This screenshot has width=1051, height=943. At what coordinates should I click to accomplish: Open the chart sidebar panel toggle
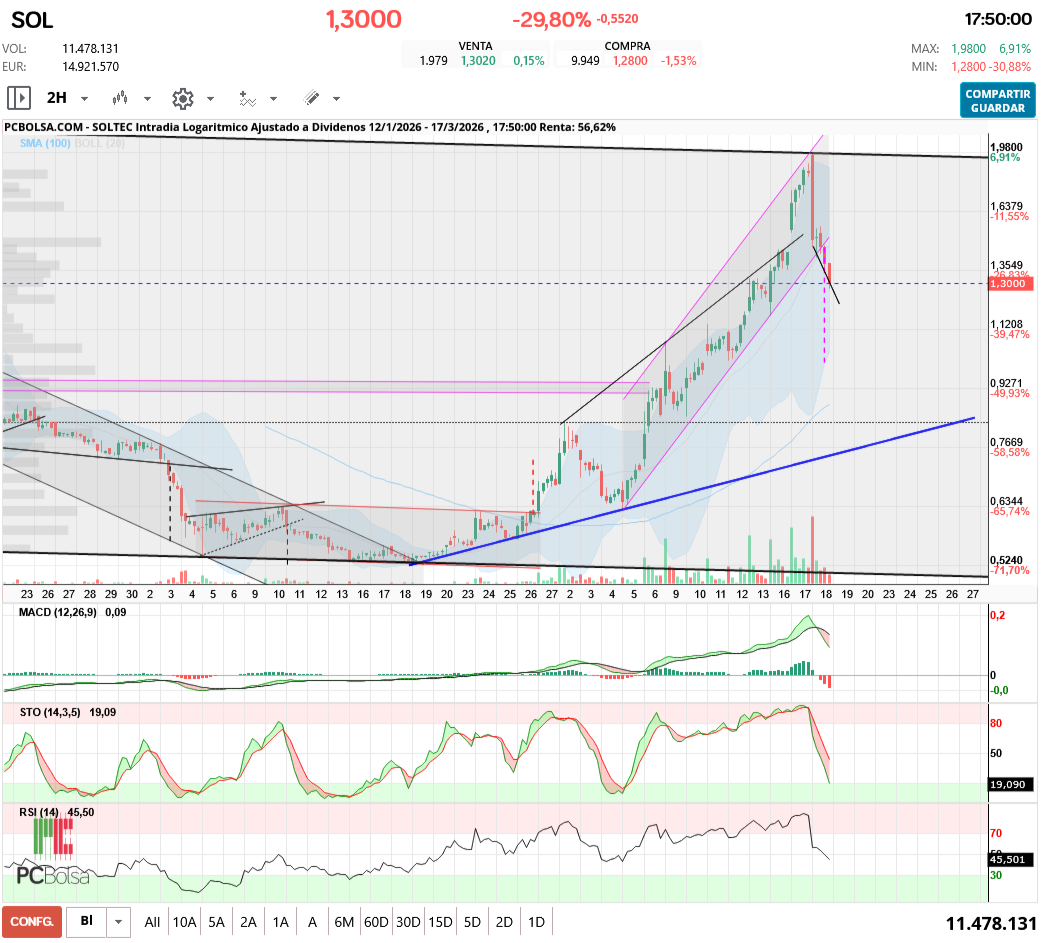[x=18, y=97]
